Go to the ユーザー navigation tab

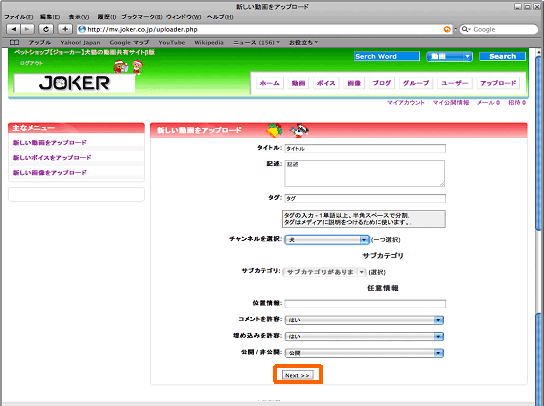pos(454,83)
